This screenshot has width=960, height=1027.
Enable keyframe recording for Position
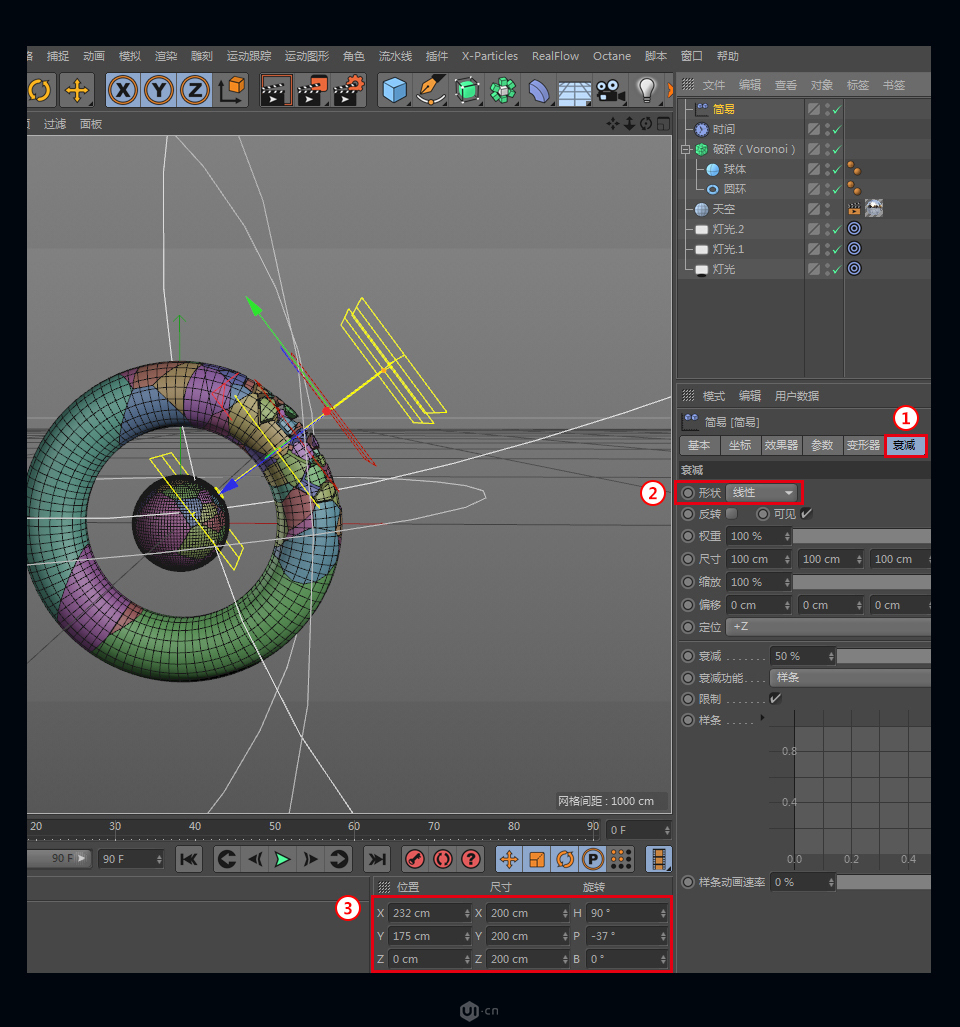coord(508,859)
